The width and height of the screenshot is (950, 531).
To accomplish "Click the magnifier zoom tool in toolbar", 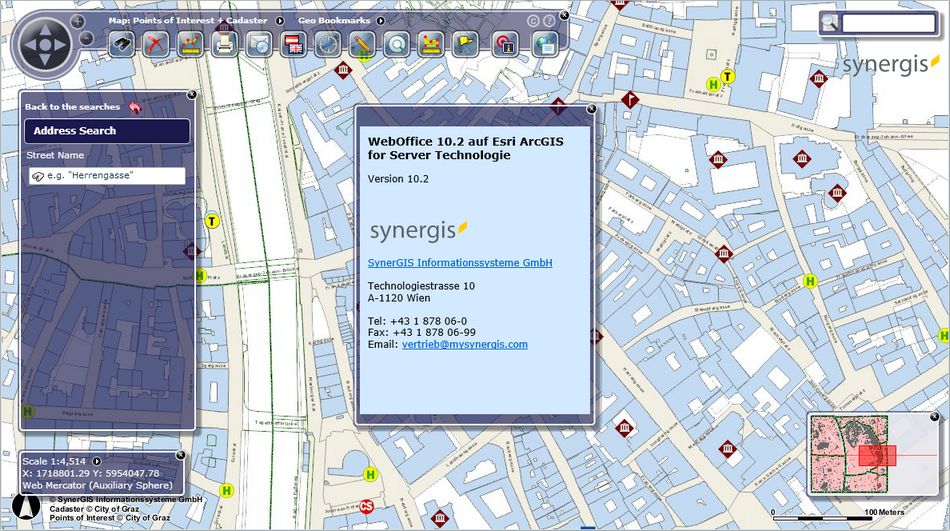I will coord(397,44).
